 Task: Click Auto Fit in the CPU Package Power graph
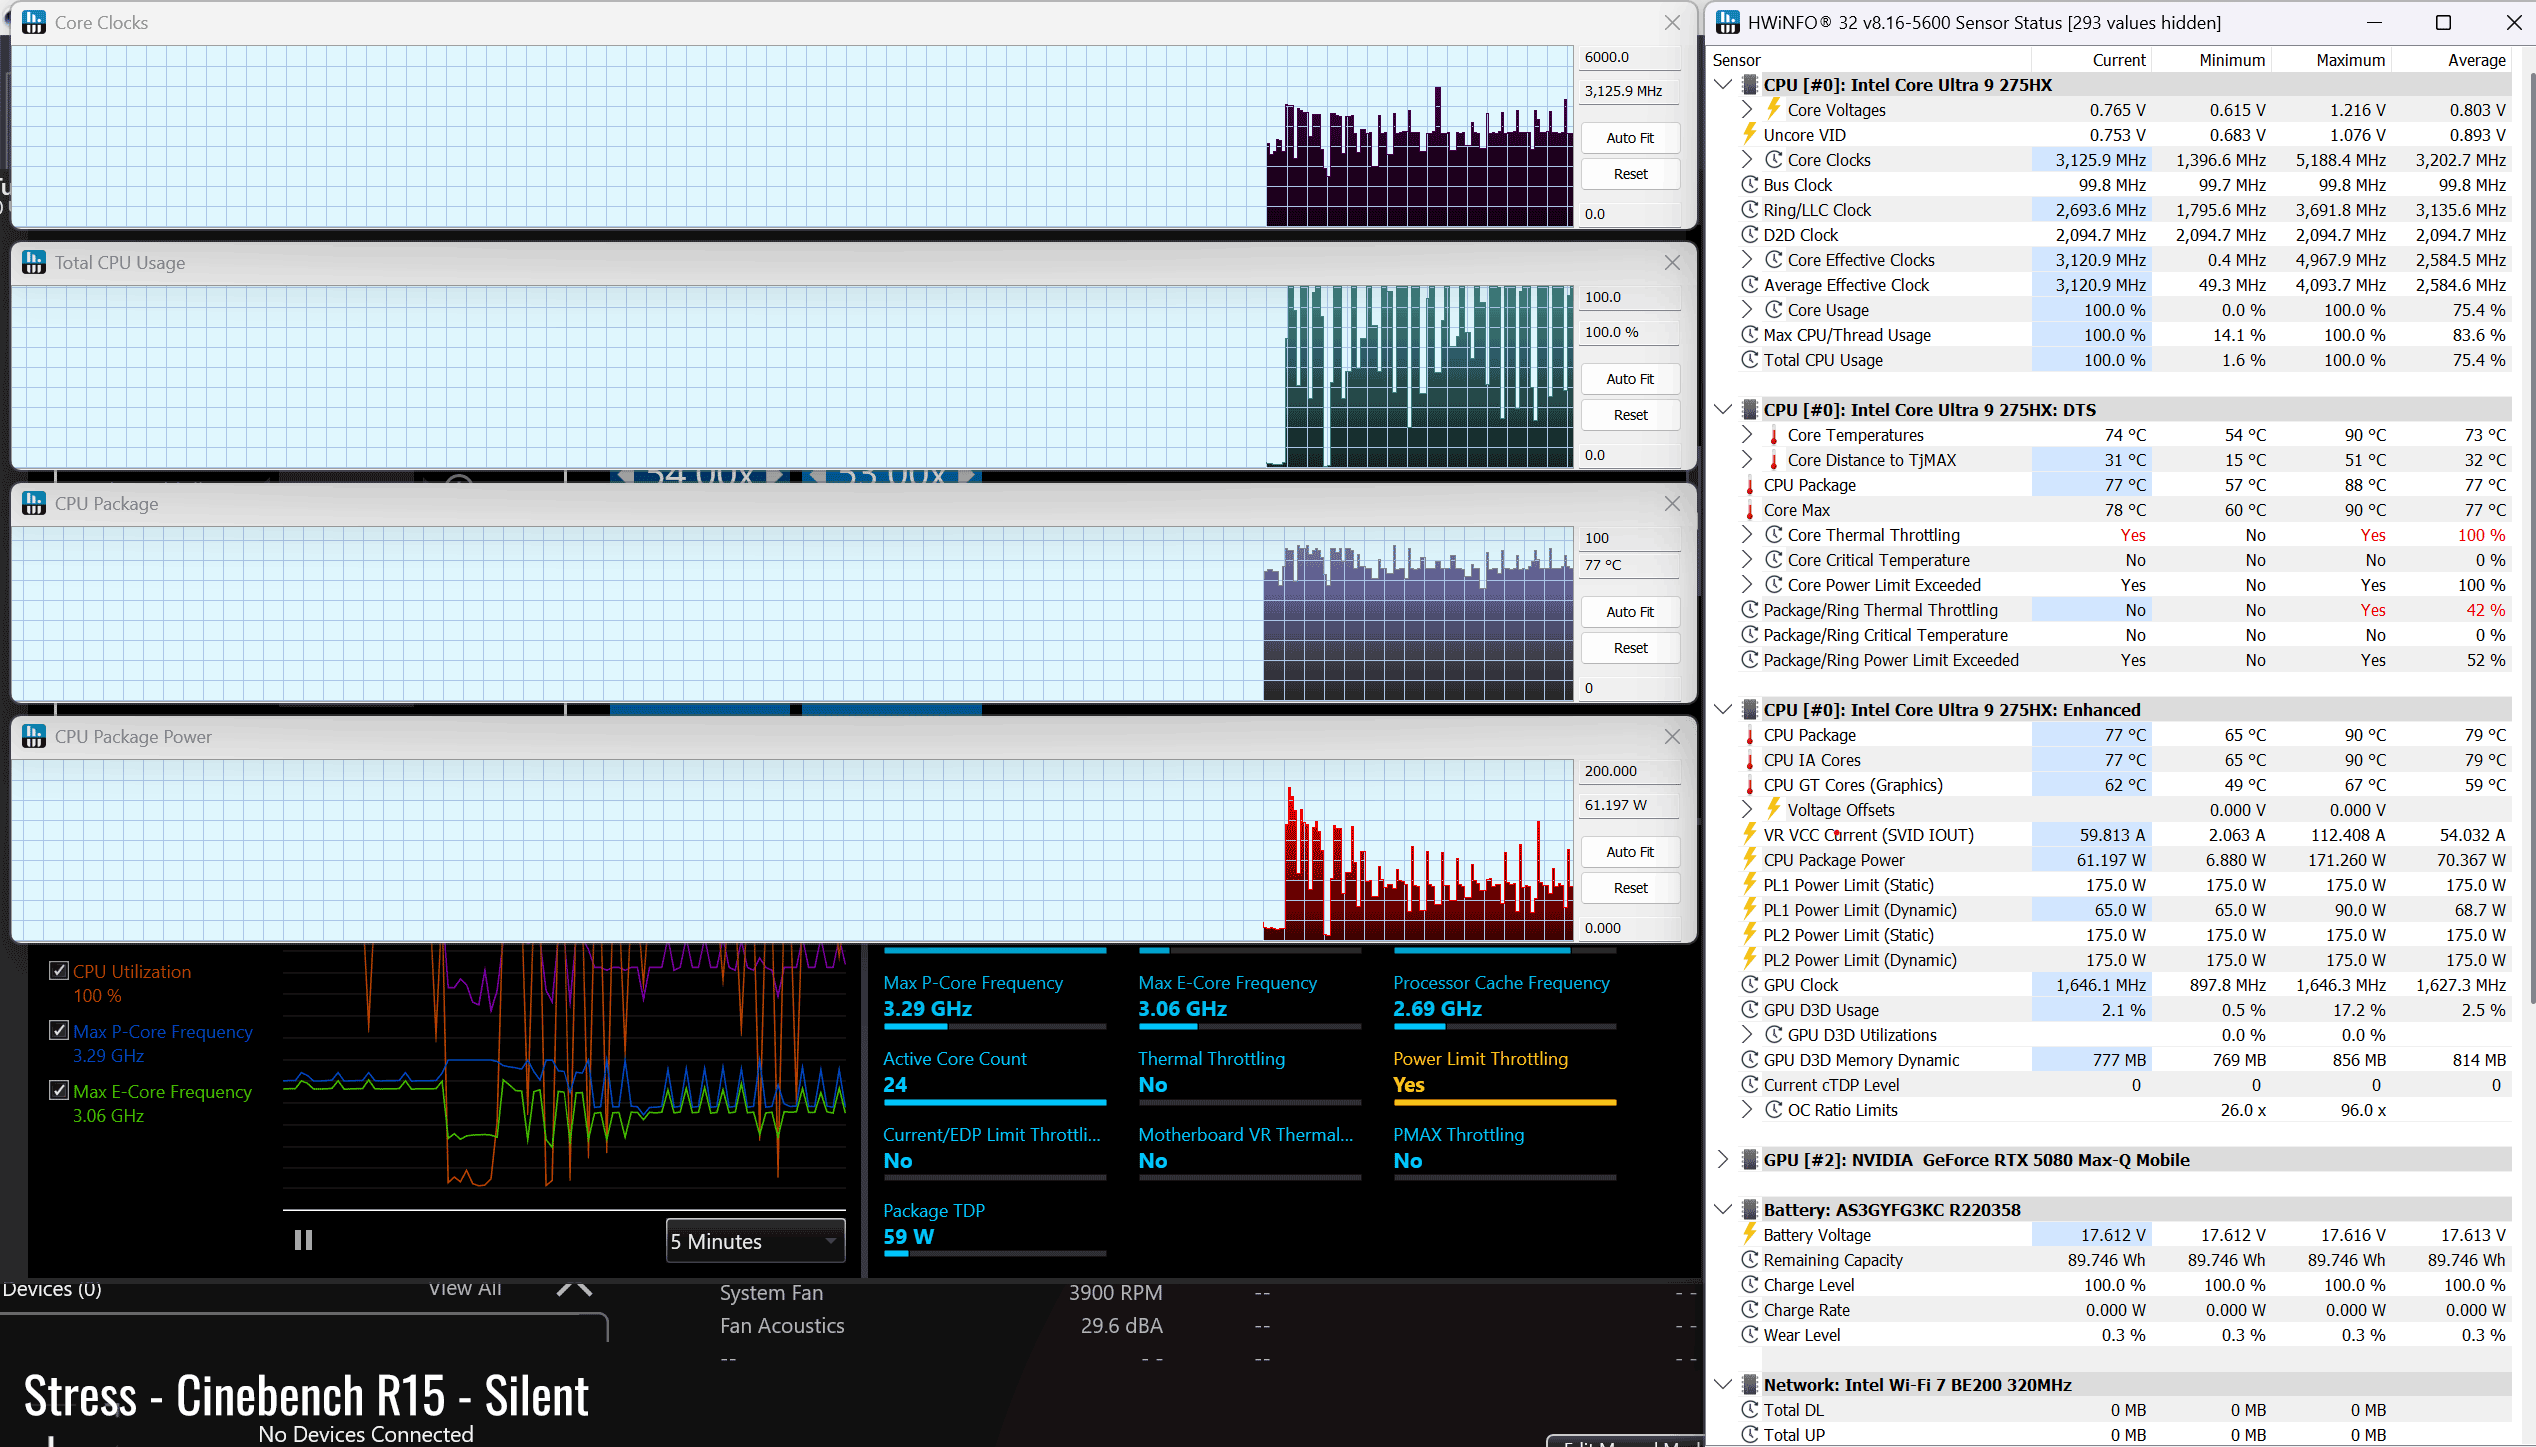(1630, 852)
